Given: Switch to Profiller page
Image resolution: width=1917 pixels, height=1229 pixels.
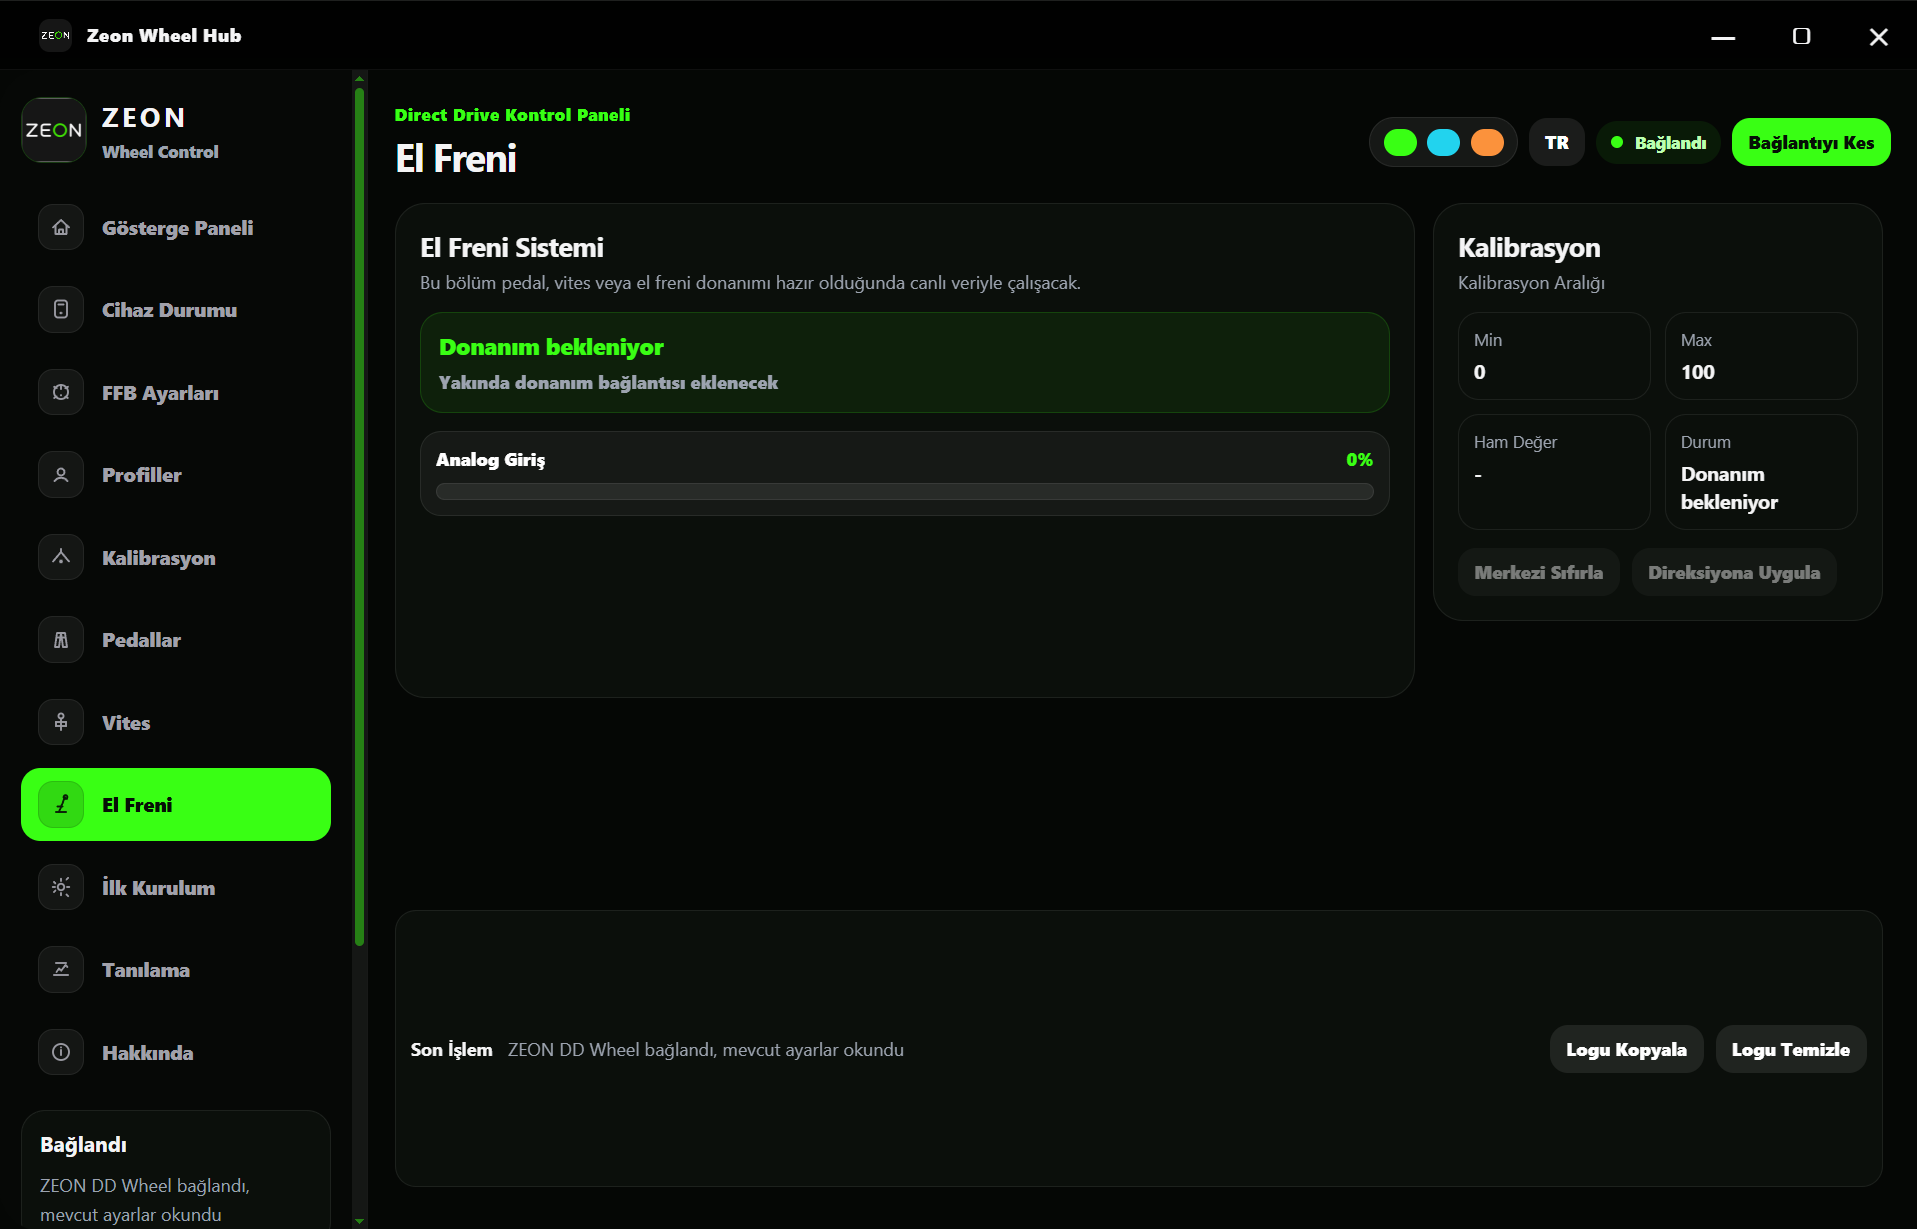Looking at the screenshot, I should pos(176,475).
